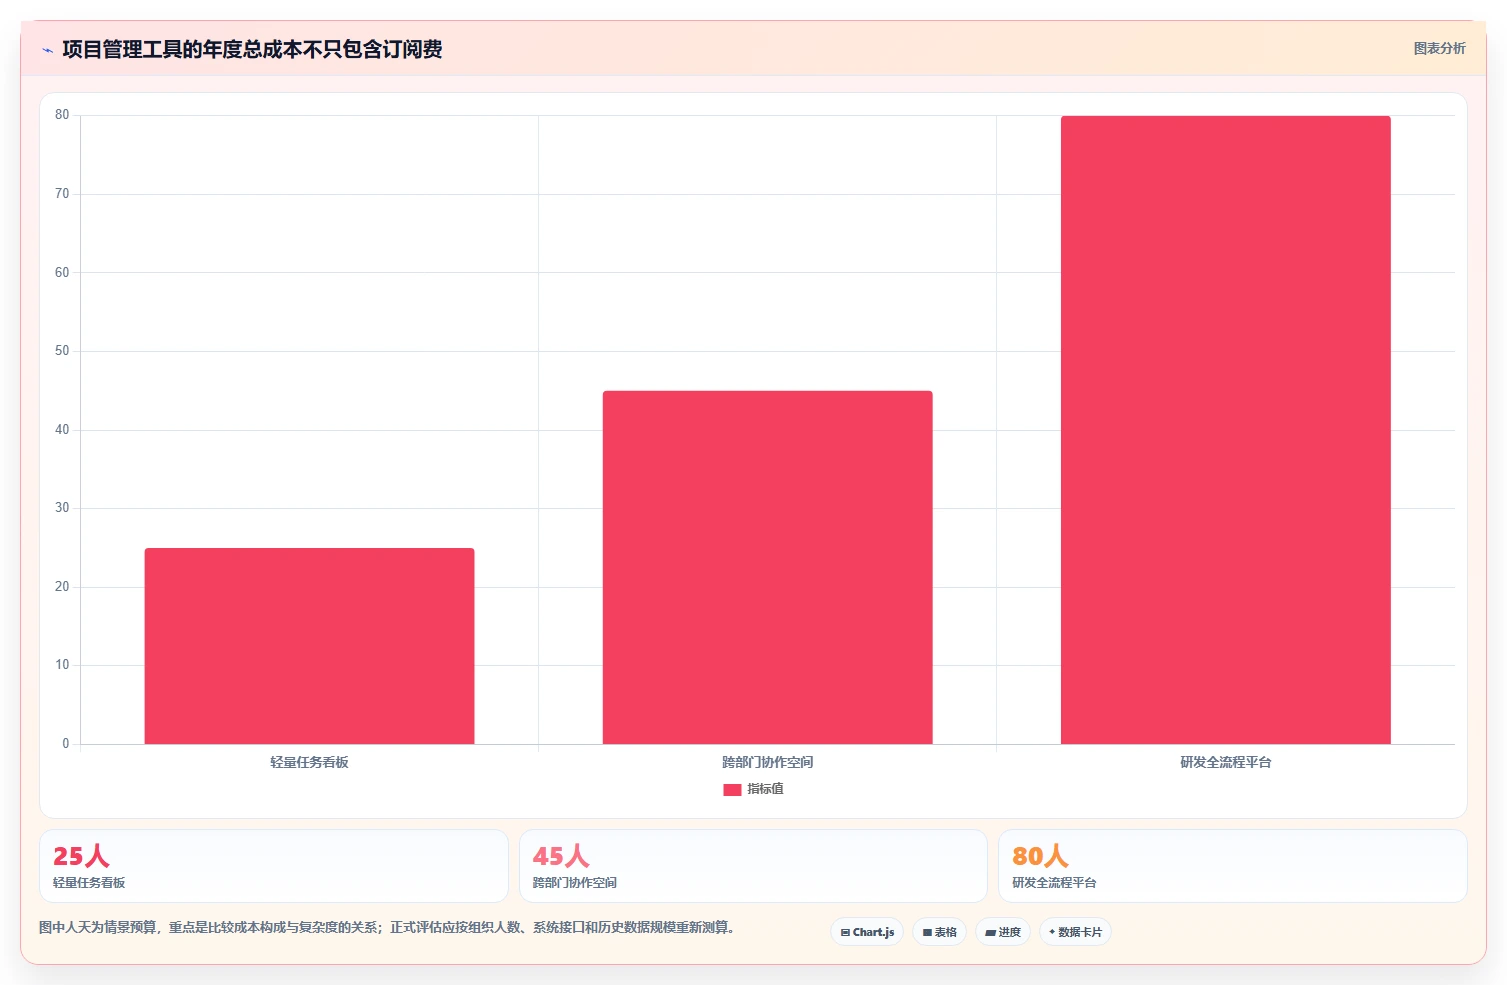Click the y-axis value 50
Viewport: 1507px width, 985px height.
[62, 351]
